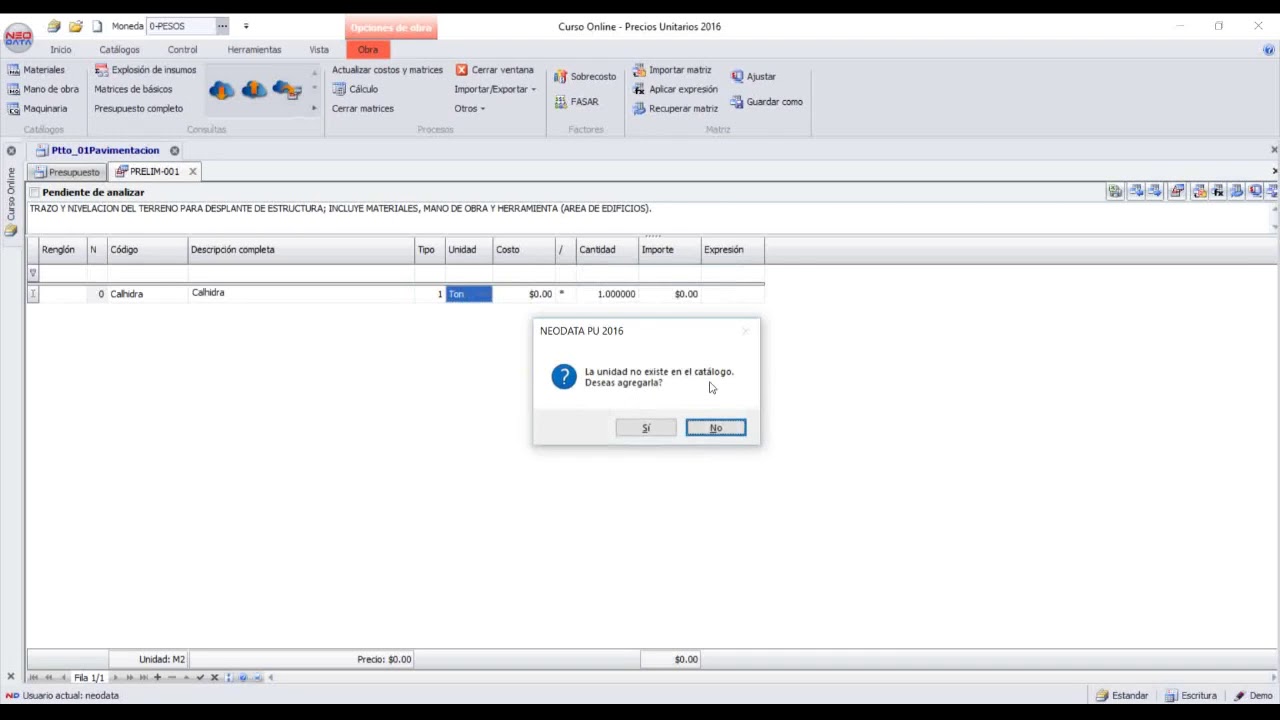Click the fx expression icon in the matrix toolbar
The width and height of the screenshot is (1280, 720).
tap(1217, 191)
